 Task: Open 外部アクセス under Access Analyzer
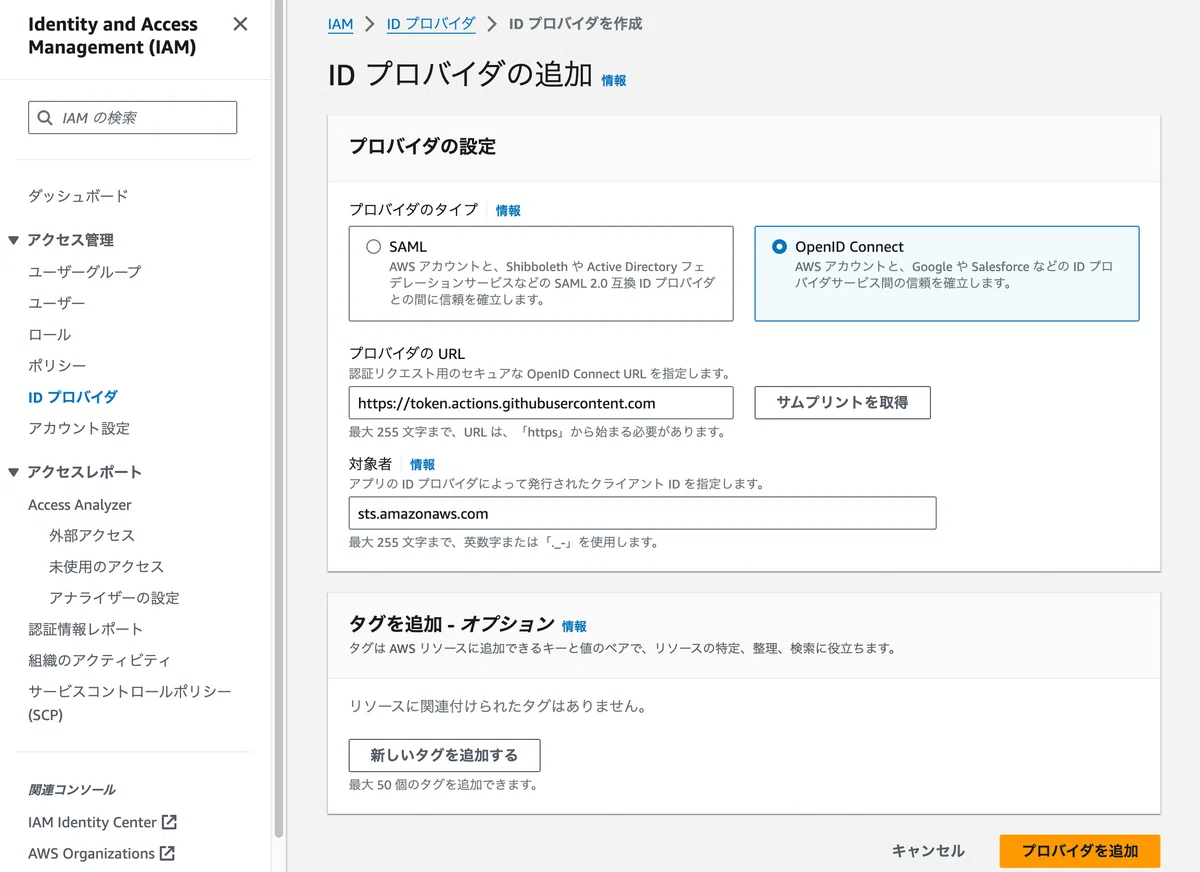(92, 536)
